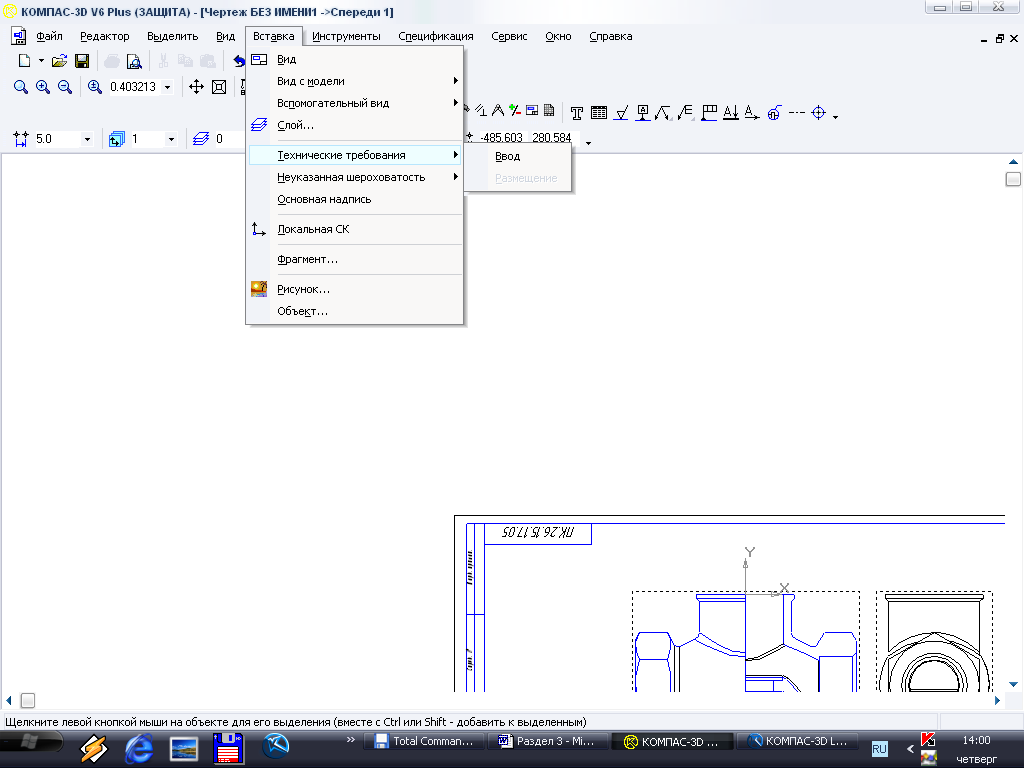
Task: Select the datum base symbol tool
Action: click(643, 113)
